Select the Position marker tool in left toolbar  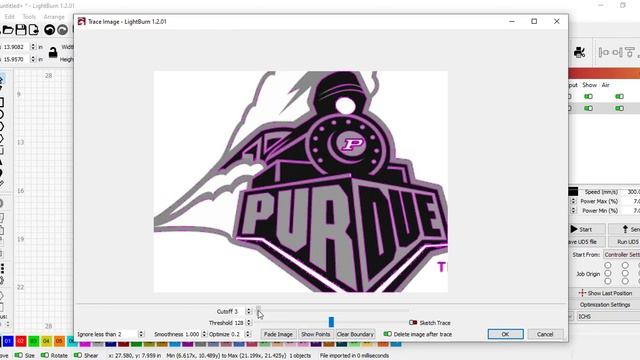click(x=1, y=173)
